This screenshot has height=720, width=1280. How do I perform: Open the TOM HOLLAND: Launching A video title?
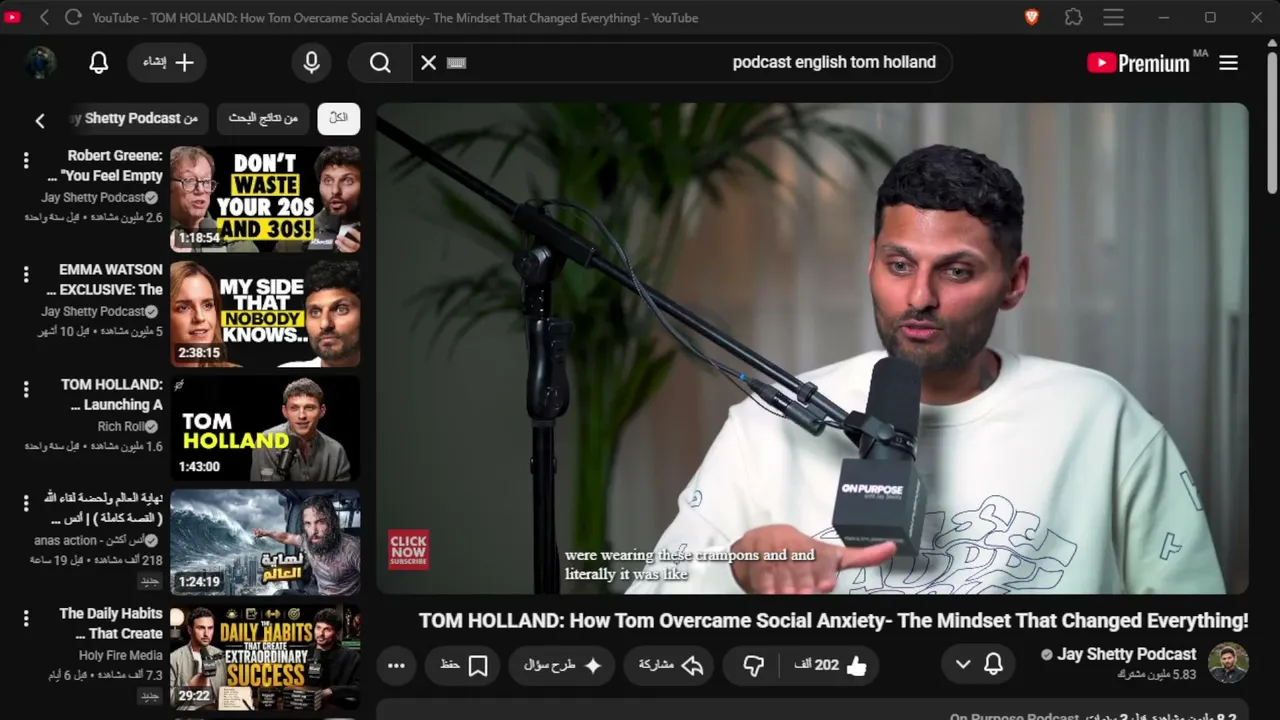click(112, 394)
